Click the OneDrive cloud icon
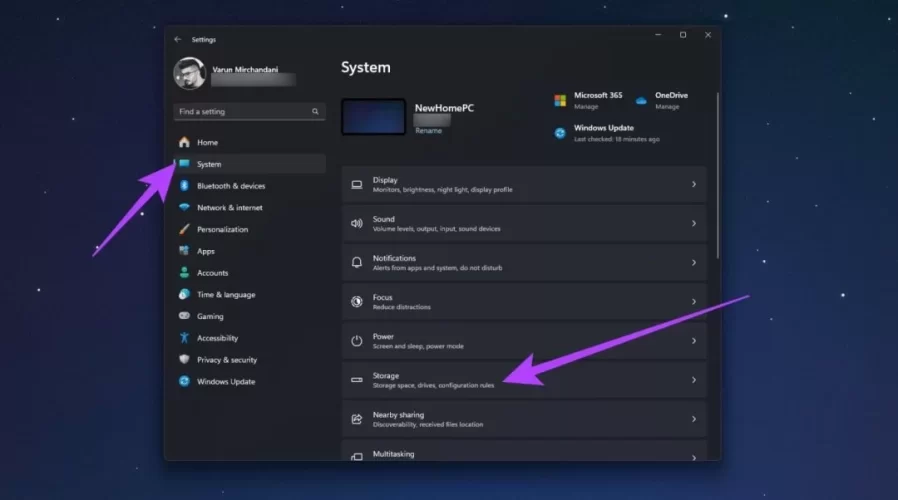Viewport: 898px width, 500px height. click(x=641, y=100)
